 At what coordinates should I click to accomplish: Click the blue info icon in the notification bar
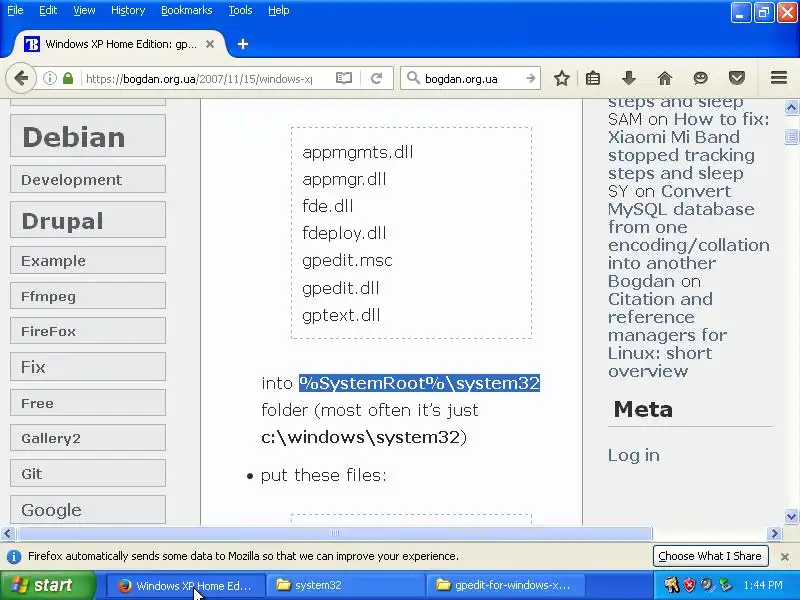click(x=14, y=556)
